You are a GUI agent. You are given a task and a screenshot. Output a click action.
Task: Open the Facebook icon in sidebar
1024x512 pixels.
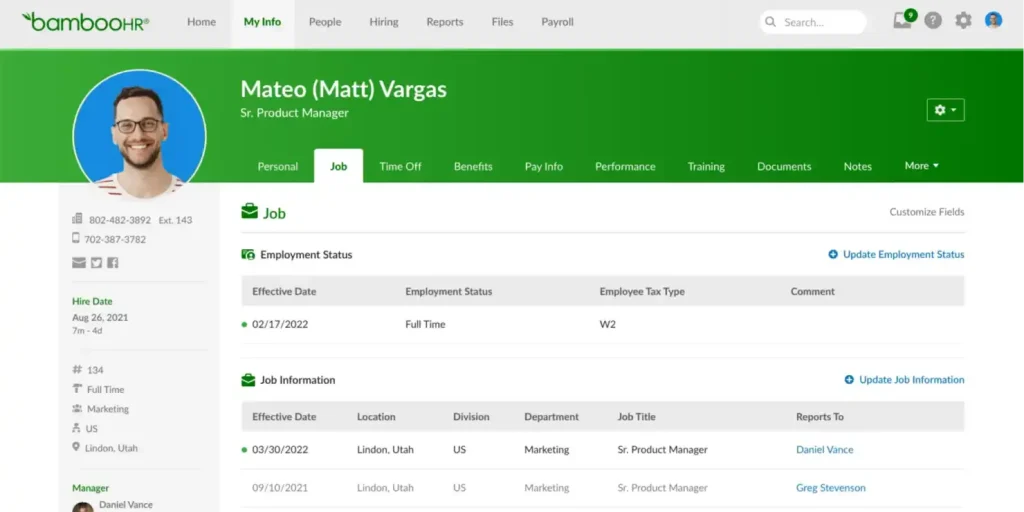113,263
